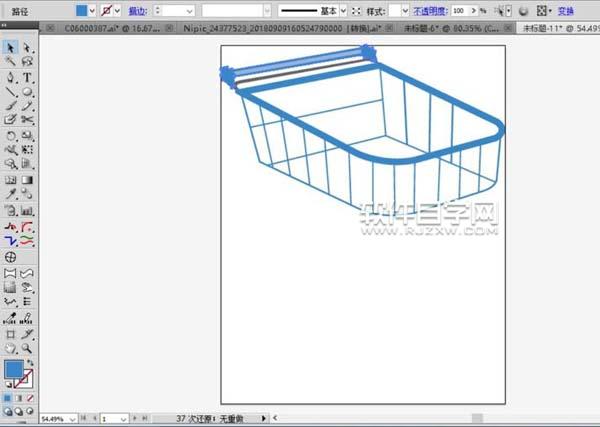This screenshot has height=427, width=600.
Task: Open the zoom level 54.49% dropdown
Action: [x=72, y=418]
